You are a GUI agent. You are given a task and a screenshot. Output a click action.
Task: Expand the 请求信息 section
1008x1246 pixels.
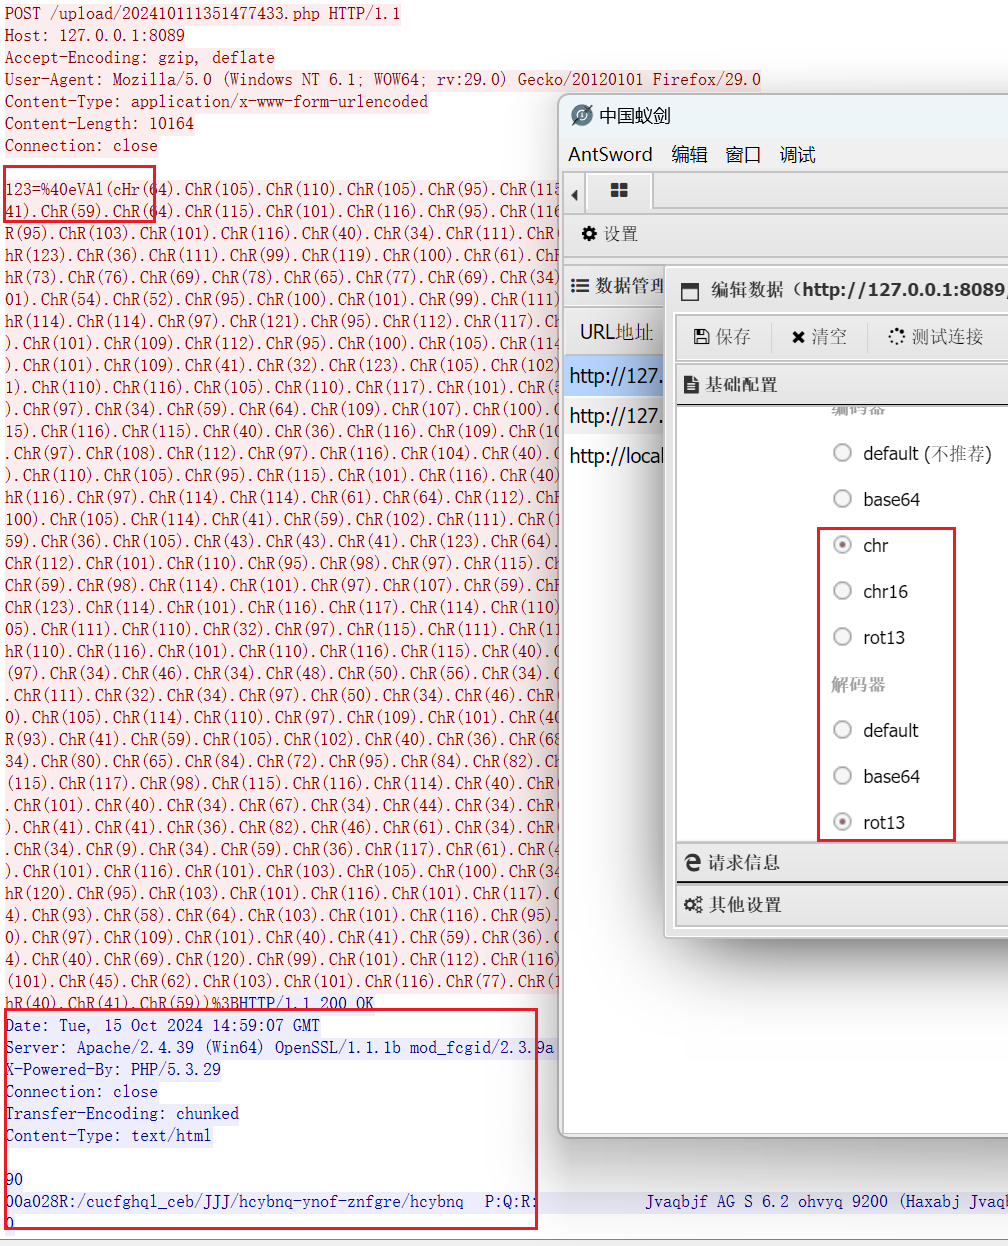[x=842, y=863]
